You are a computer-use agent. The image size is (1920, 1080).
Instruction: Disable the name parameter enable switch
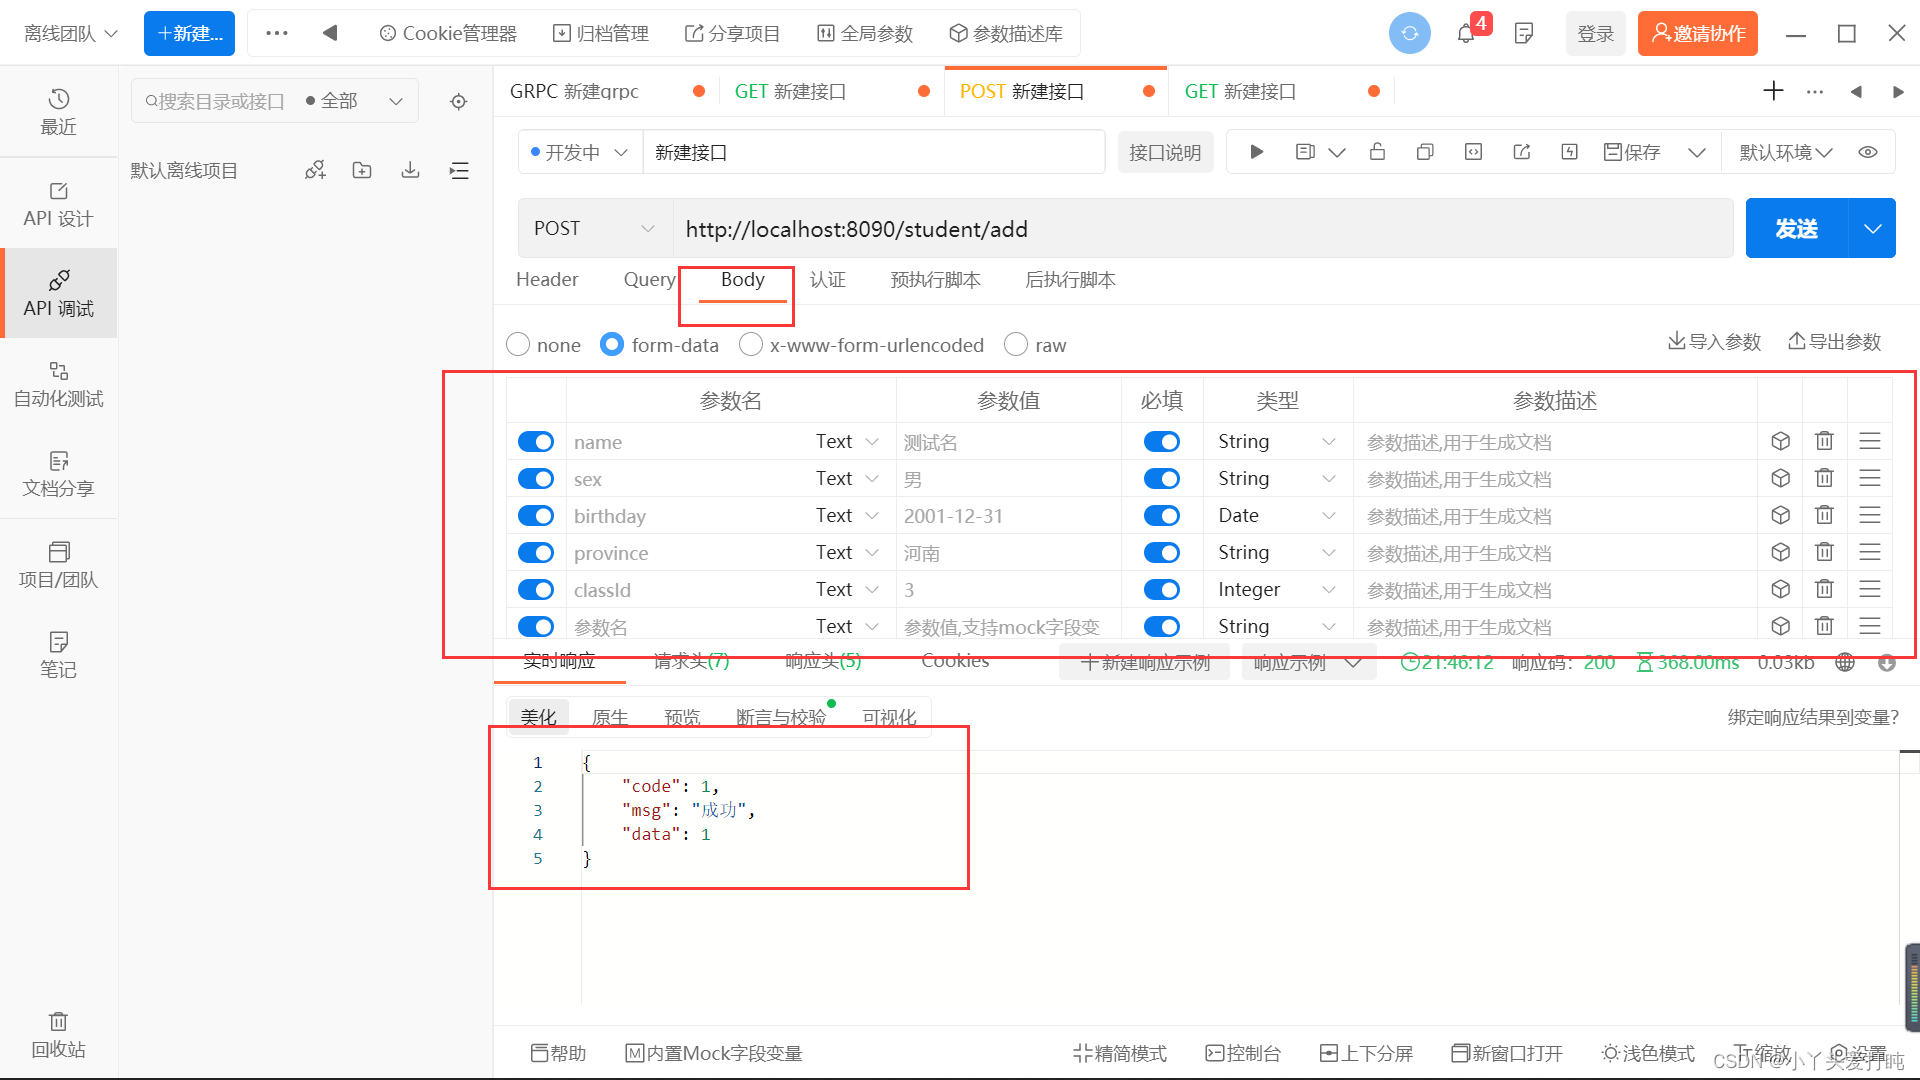click(536, 441)
